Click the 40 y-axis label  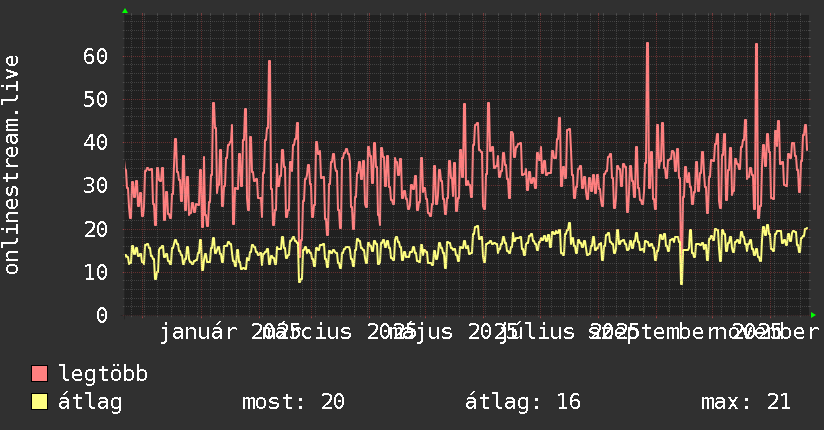[x=96, y=142]
